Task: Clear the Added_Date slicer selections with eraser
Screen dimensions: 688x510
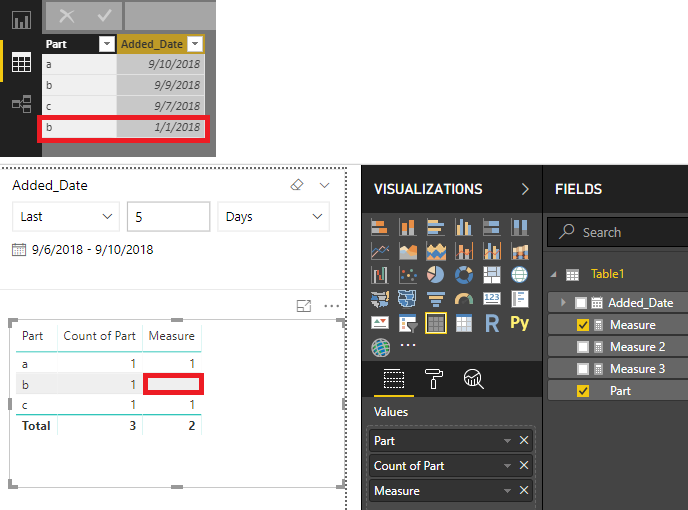Action: pyautogui.click(x=296, y=186)
